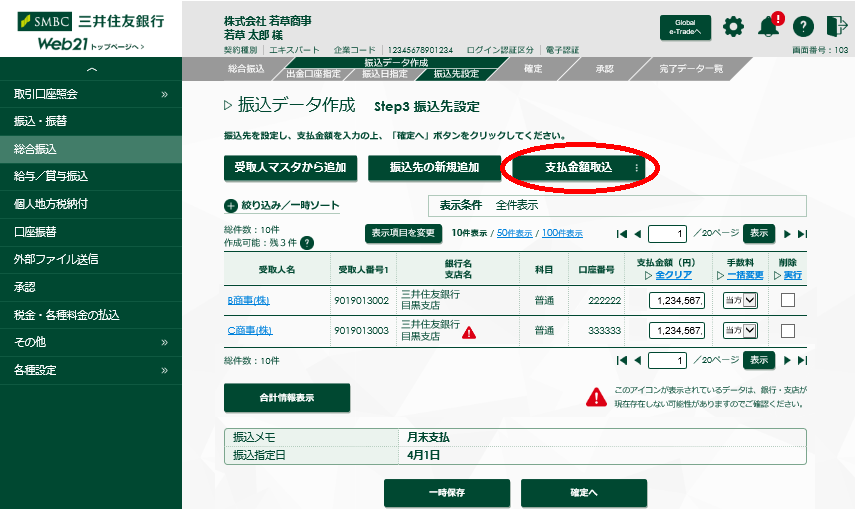Click 出金口座指定 step tab
This screenshot has height=509, width=855.
(314, 74)
